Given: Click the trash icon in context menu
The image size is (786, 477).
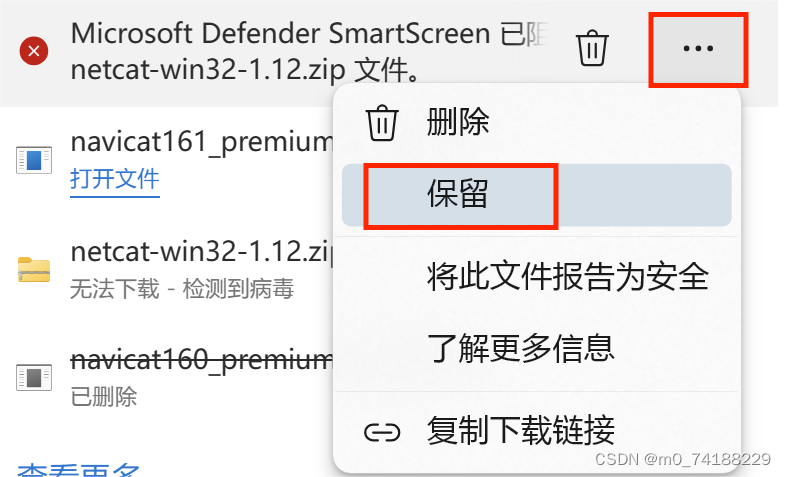Looking at the screenshot, I should coord(382,123).
